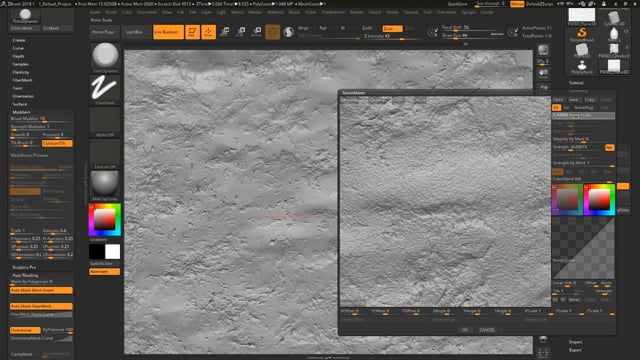The width and height of the screenshot is (640, 360).
Task: Click the Save button in NoiseMaker
Action: point(573,100)
